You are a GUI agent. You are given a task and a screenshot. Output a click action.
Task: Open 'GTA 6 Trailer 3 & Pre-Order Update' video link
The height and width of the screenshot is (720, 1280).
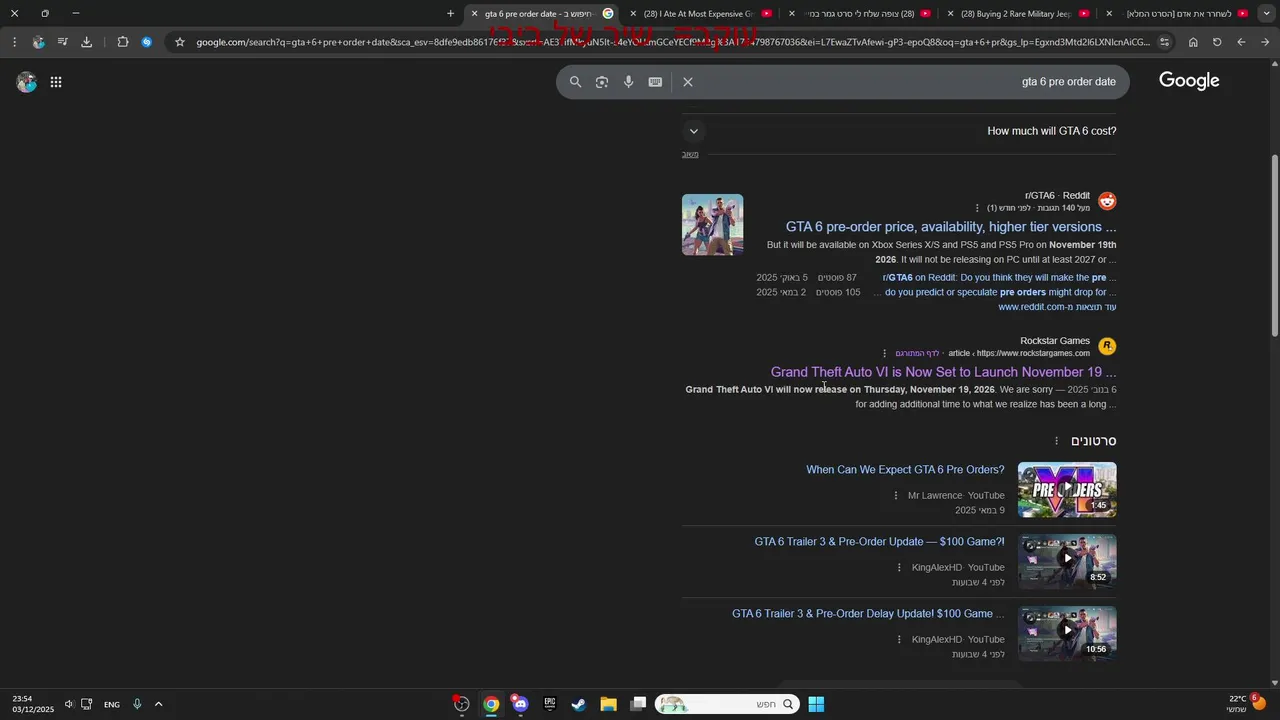click(x=879, y=542)
